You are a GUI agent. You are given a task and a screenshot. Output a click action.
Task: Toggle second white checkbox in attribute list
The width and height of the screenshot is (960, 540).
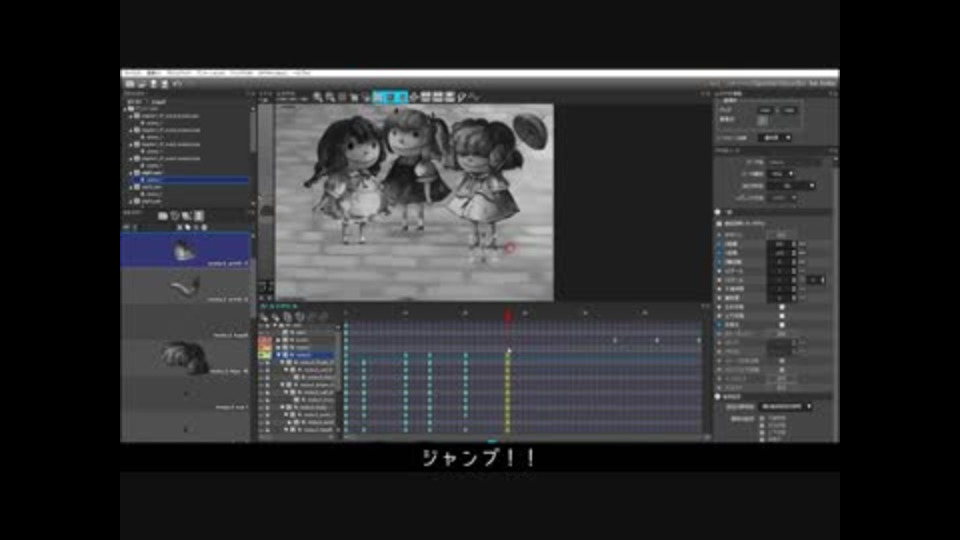(x=782, y=316)
